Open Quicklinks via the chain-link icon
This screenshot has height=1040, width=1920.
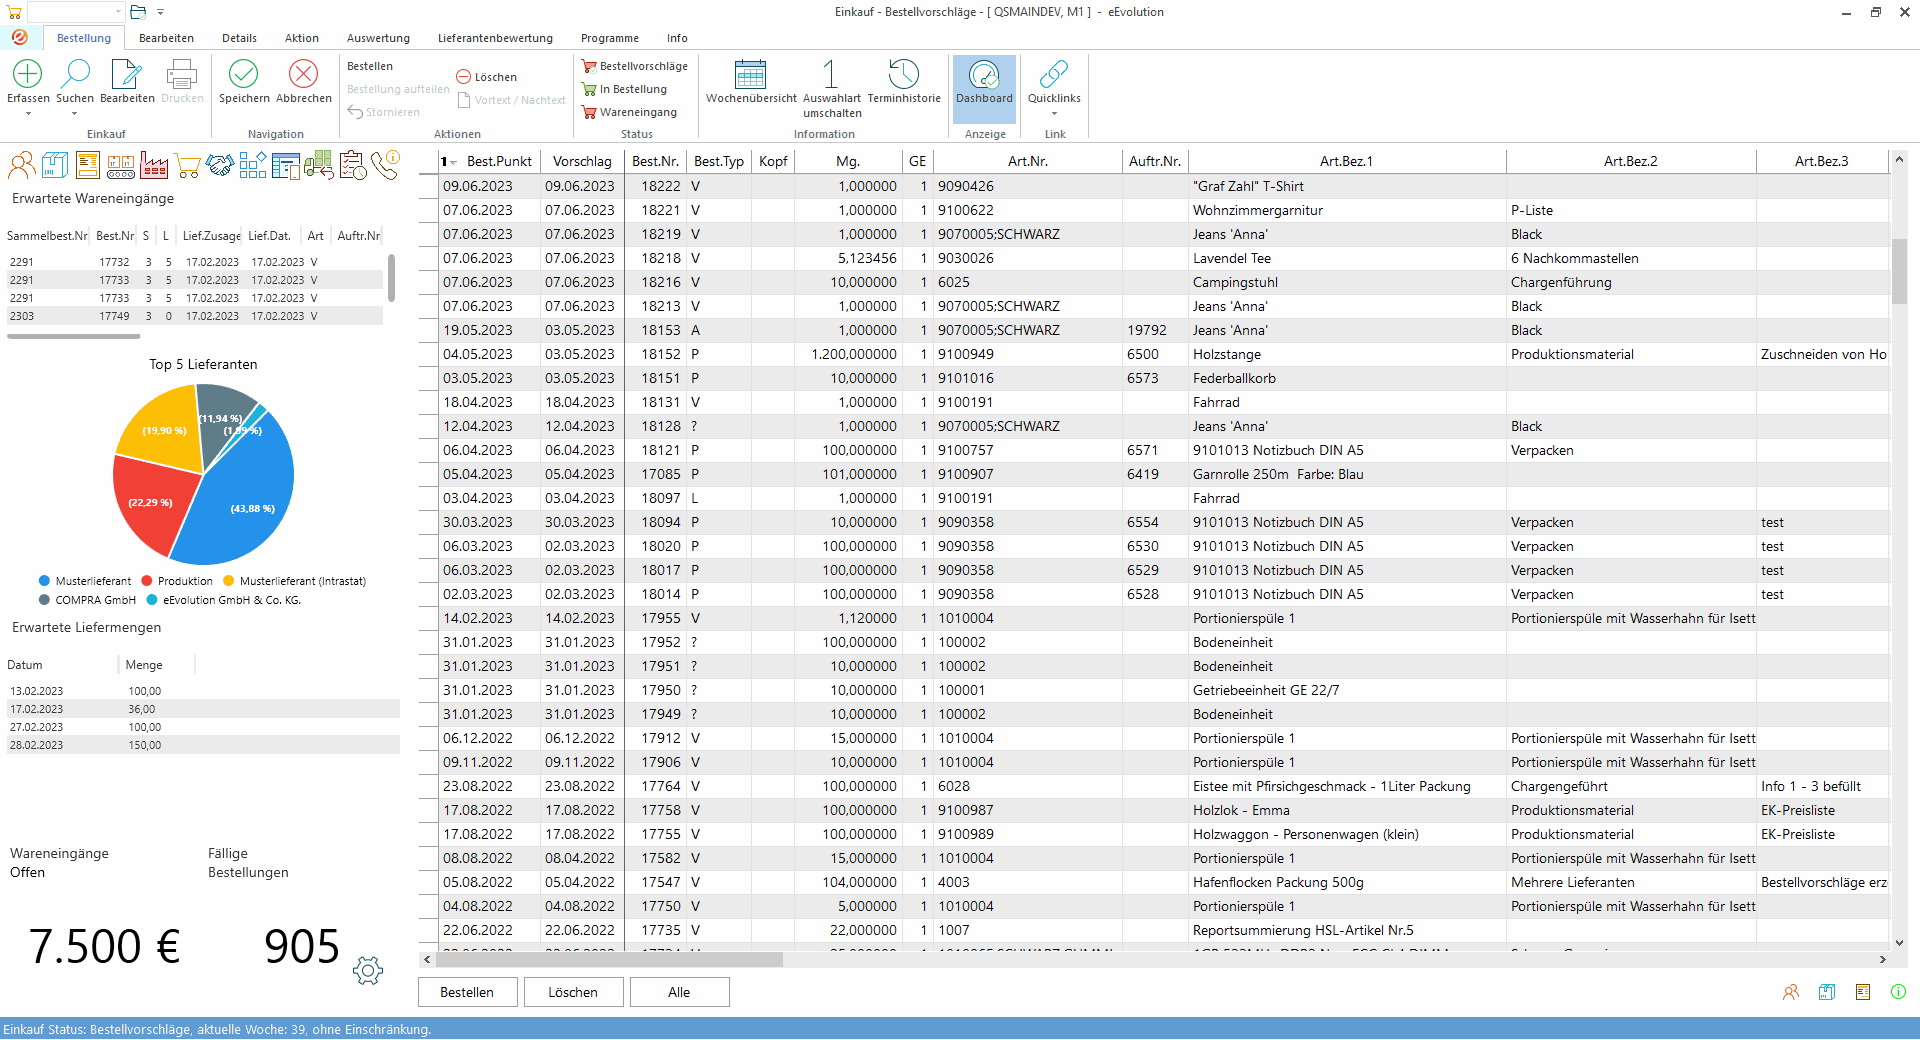pos(1053,75)
